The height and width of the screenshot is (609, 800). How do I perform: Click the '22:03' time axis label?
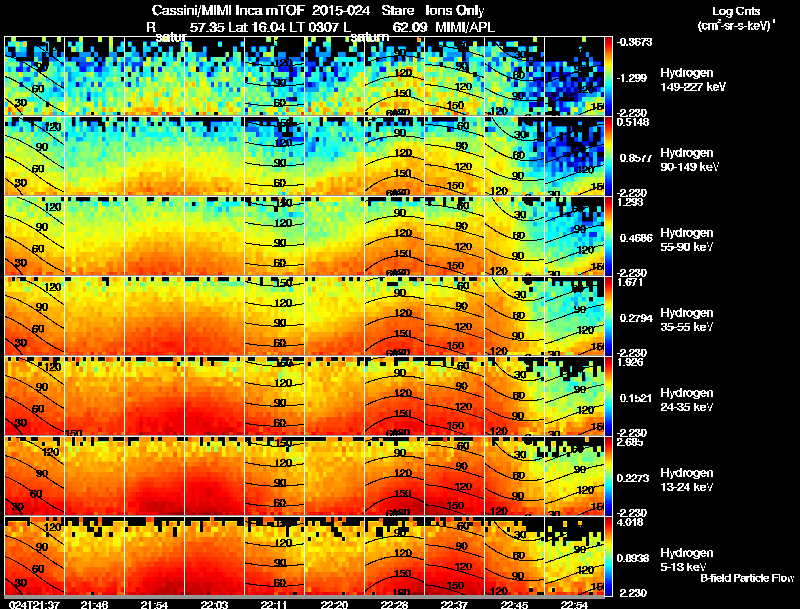214,604
